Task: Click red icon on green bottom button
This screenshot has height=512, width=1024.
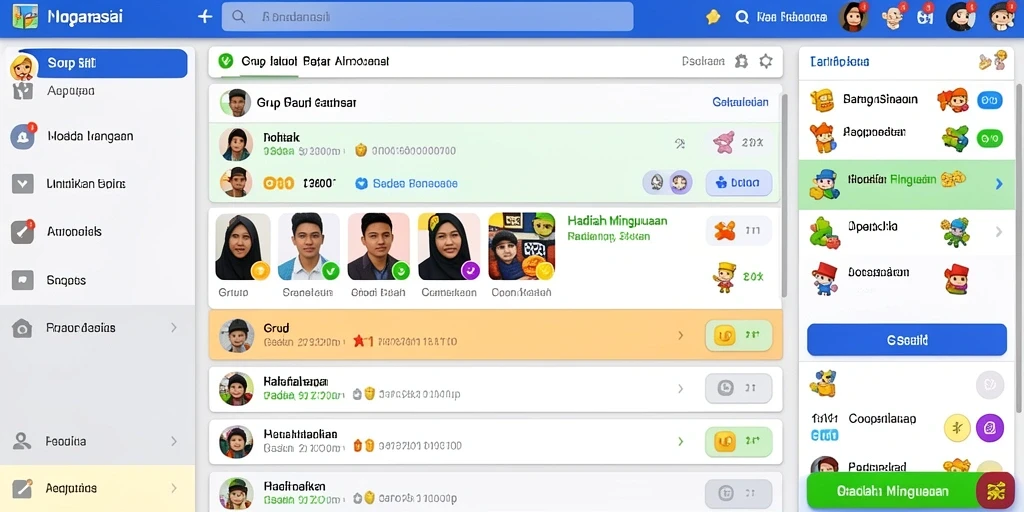Action: click(996, 491)
